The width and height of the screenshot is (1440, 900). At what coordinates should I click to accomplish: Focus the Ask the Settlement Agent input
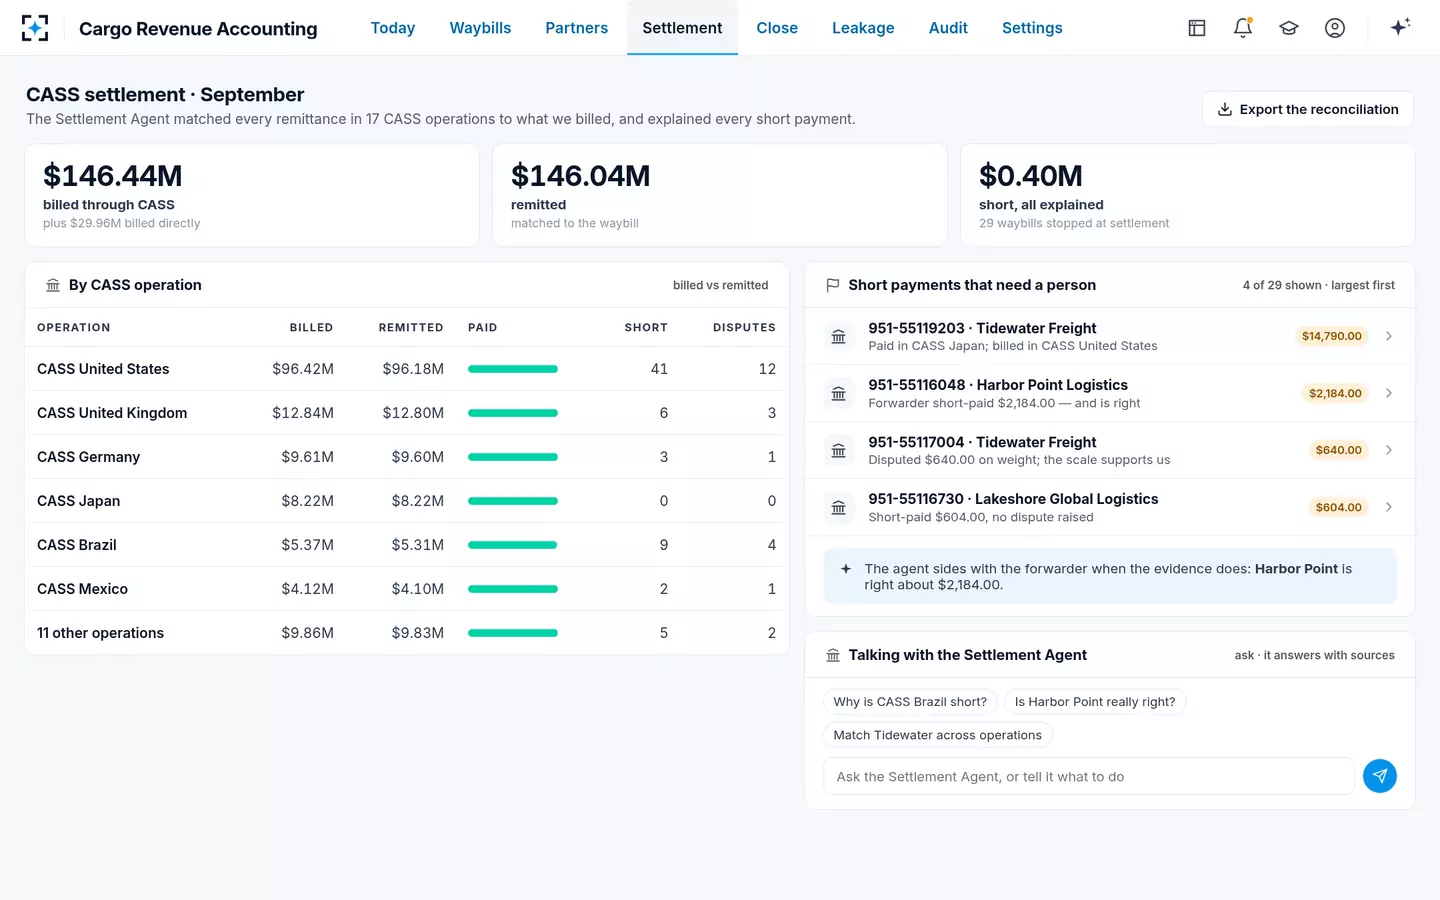1088,776
